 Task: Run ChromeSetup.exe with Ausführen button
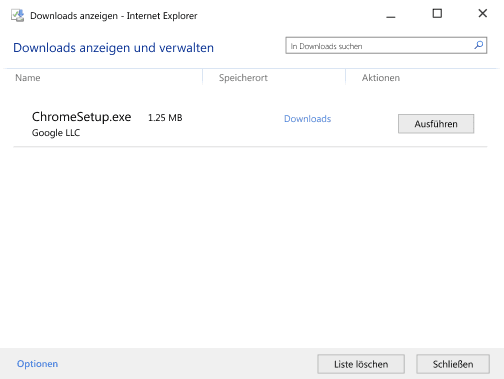pos(436,124)
